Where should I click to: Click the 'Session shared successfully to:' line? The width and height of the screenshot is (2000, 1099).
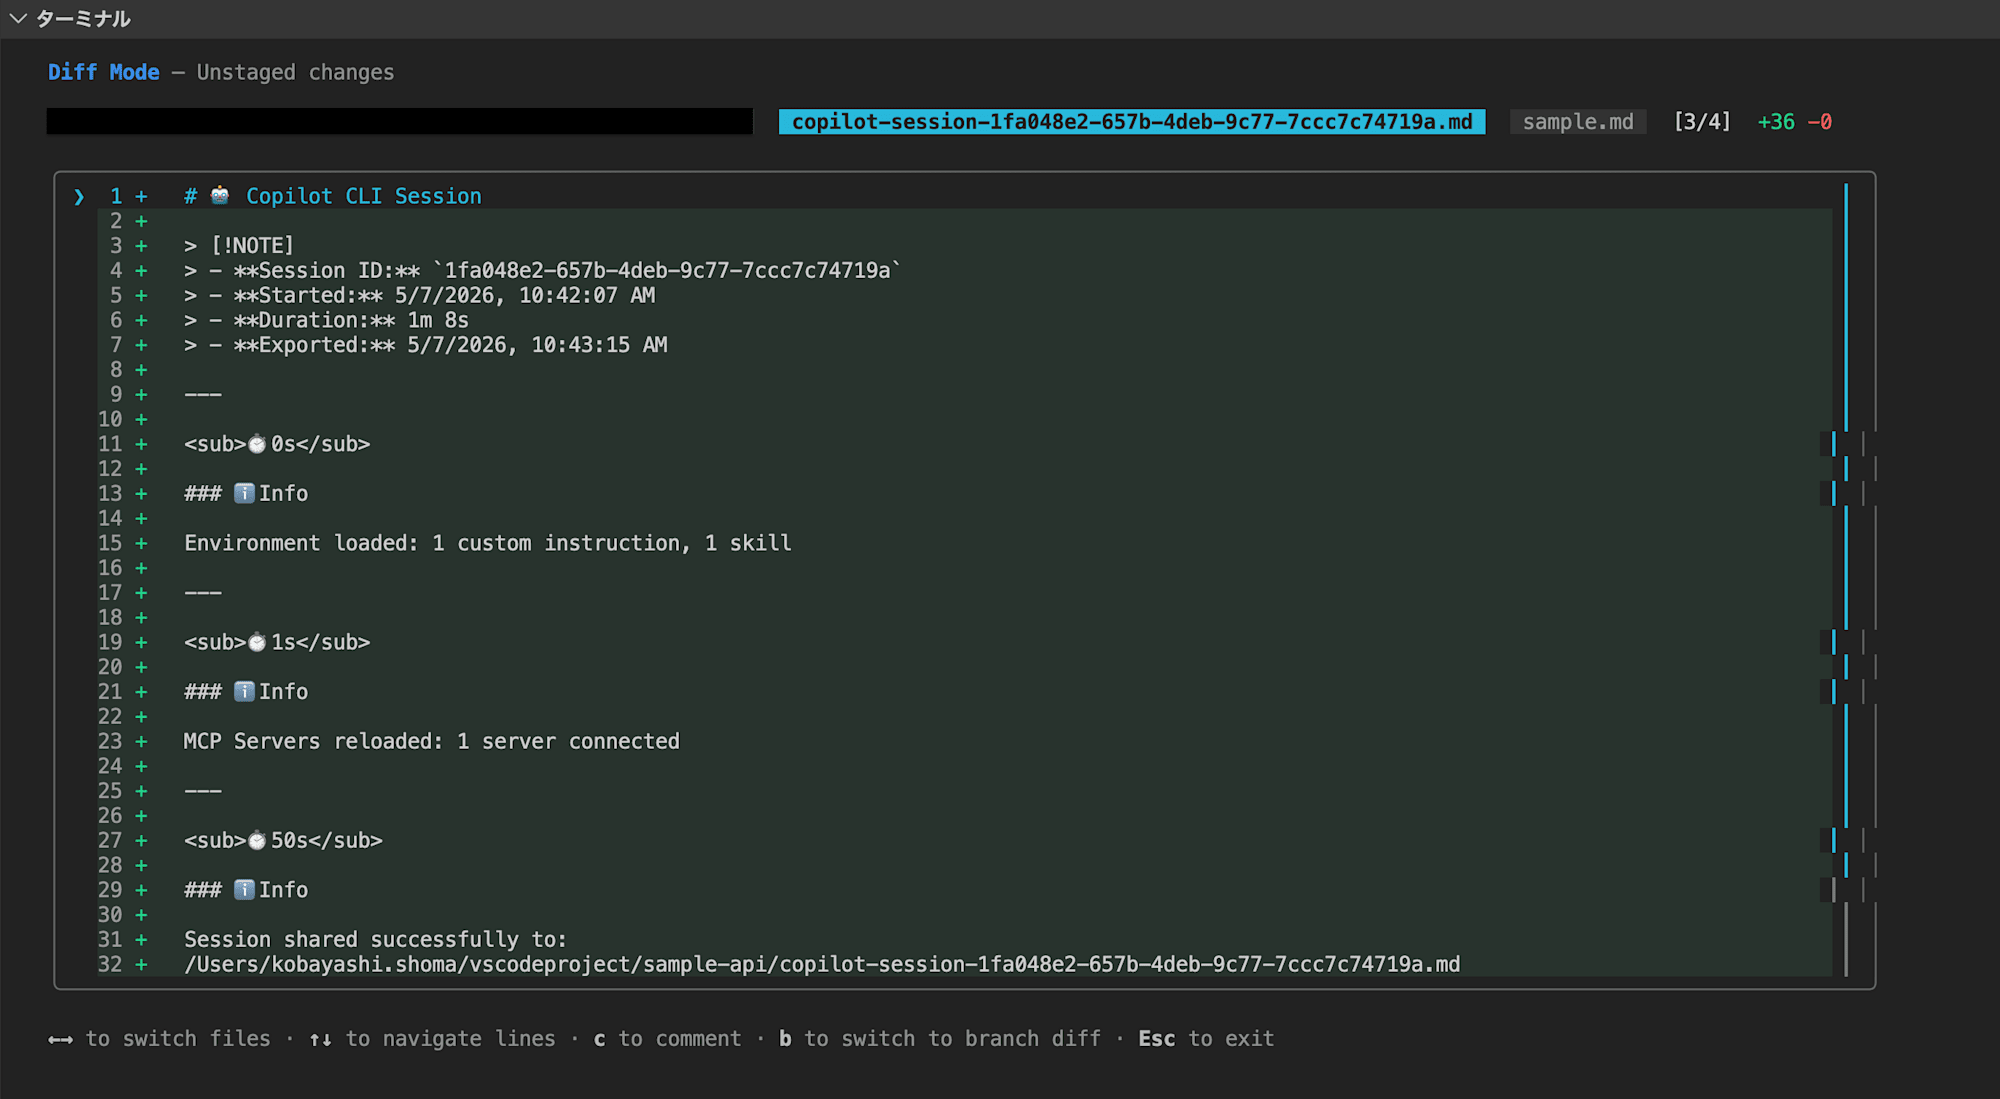(375, 939)
